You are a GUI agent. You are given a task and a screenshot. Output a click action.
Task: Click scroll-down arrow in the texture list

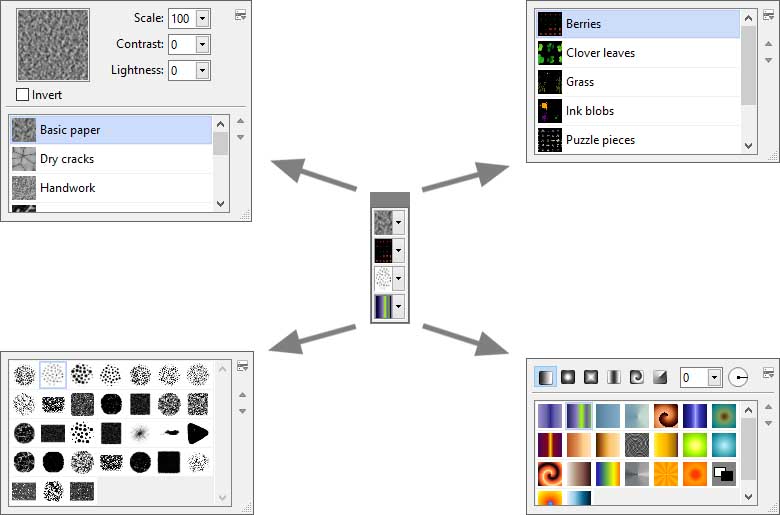221,204
